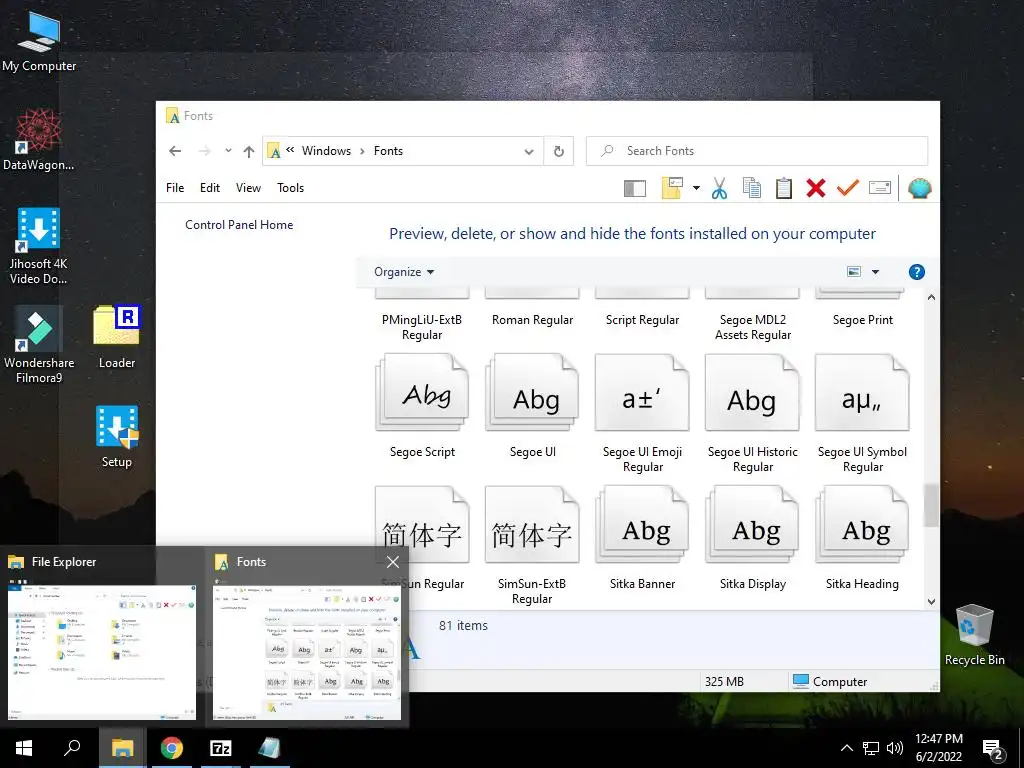Open My Computer desktop icon
The width and height of the screenshot is (1024, 768).
click(39, 40)
